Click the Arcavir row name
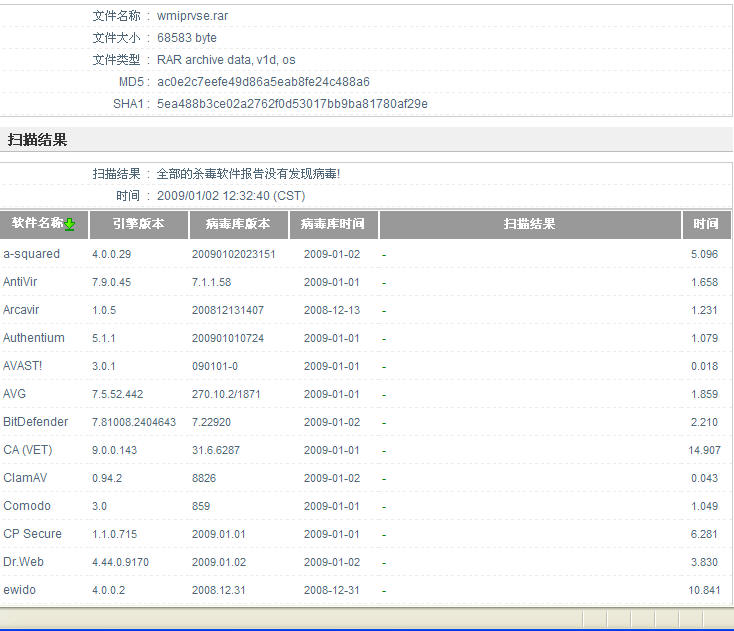Image resolution: width=734 pixels, height=631 pixels. coord(21,310)
